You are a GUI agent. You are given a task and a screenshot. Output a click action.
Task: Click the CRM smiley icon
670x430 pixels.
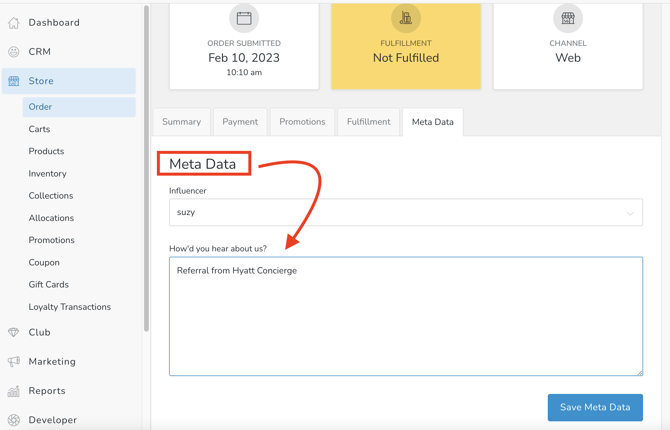[14, 52]
